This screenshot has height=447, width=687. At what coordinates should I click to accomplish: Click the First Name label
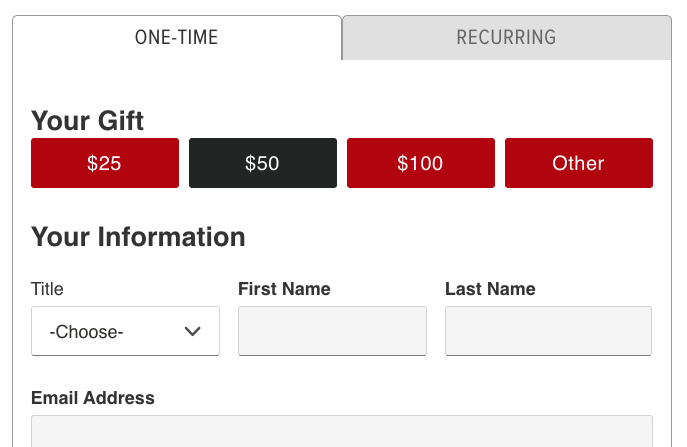click(284, 289)
